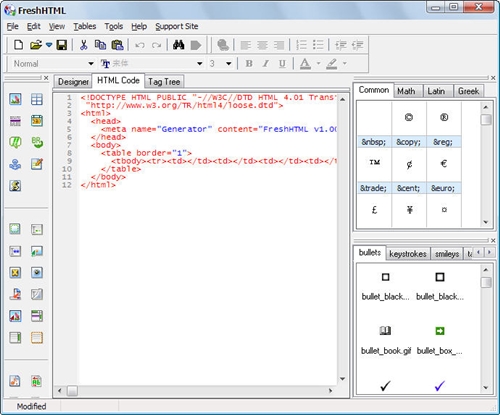Open the smileys images tab

pos(447,254)
